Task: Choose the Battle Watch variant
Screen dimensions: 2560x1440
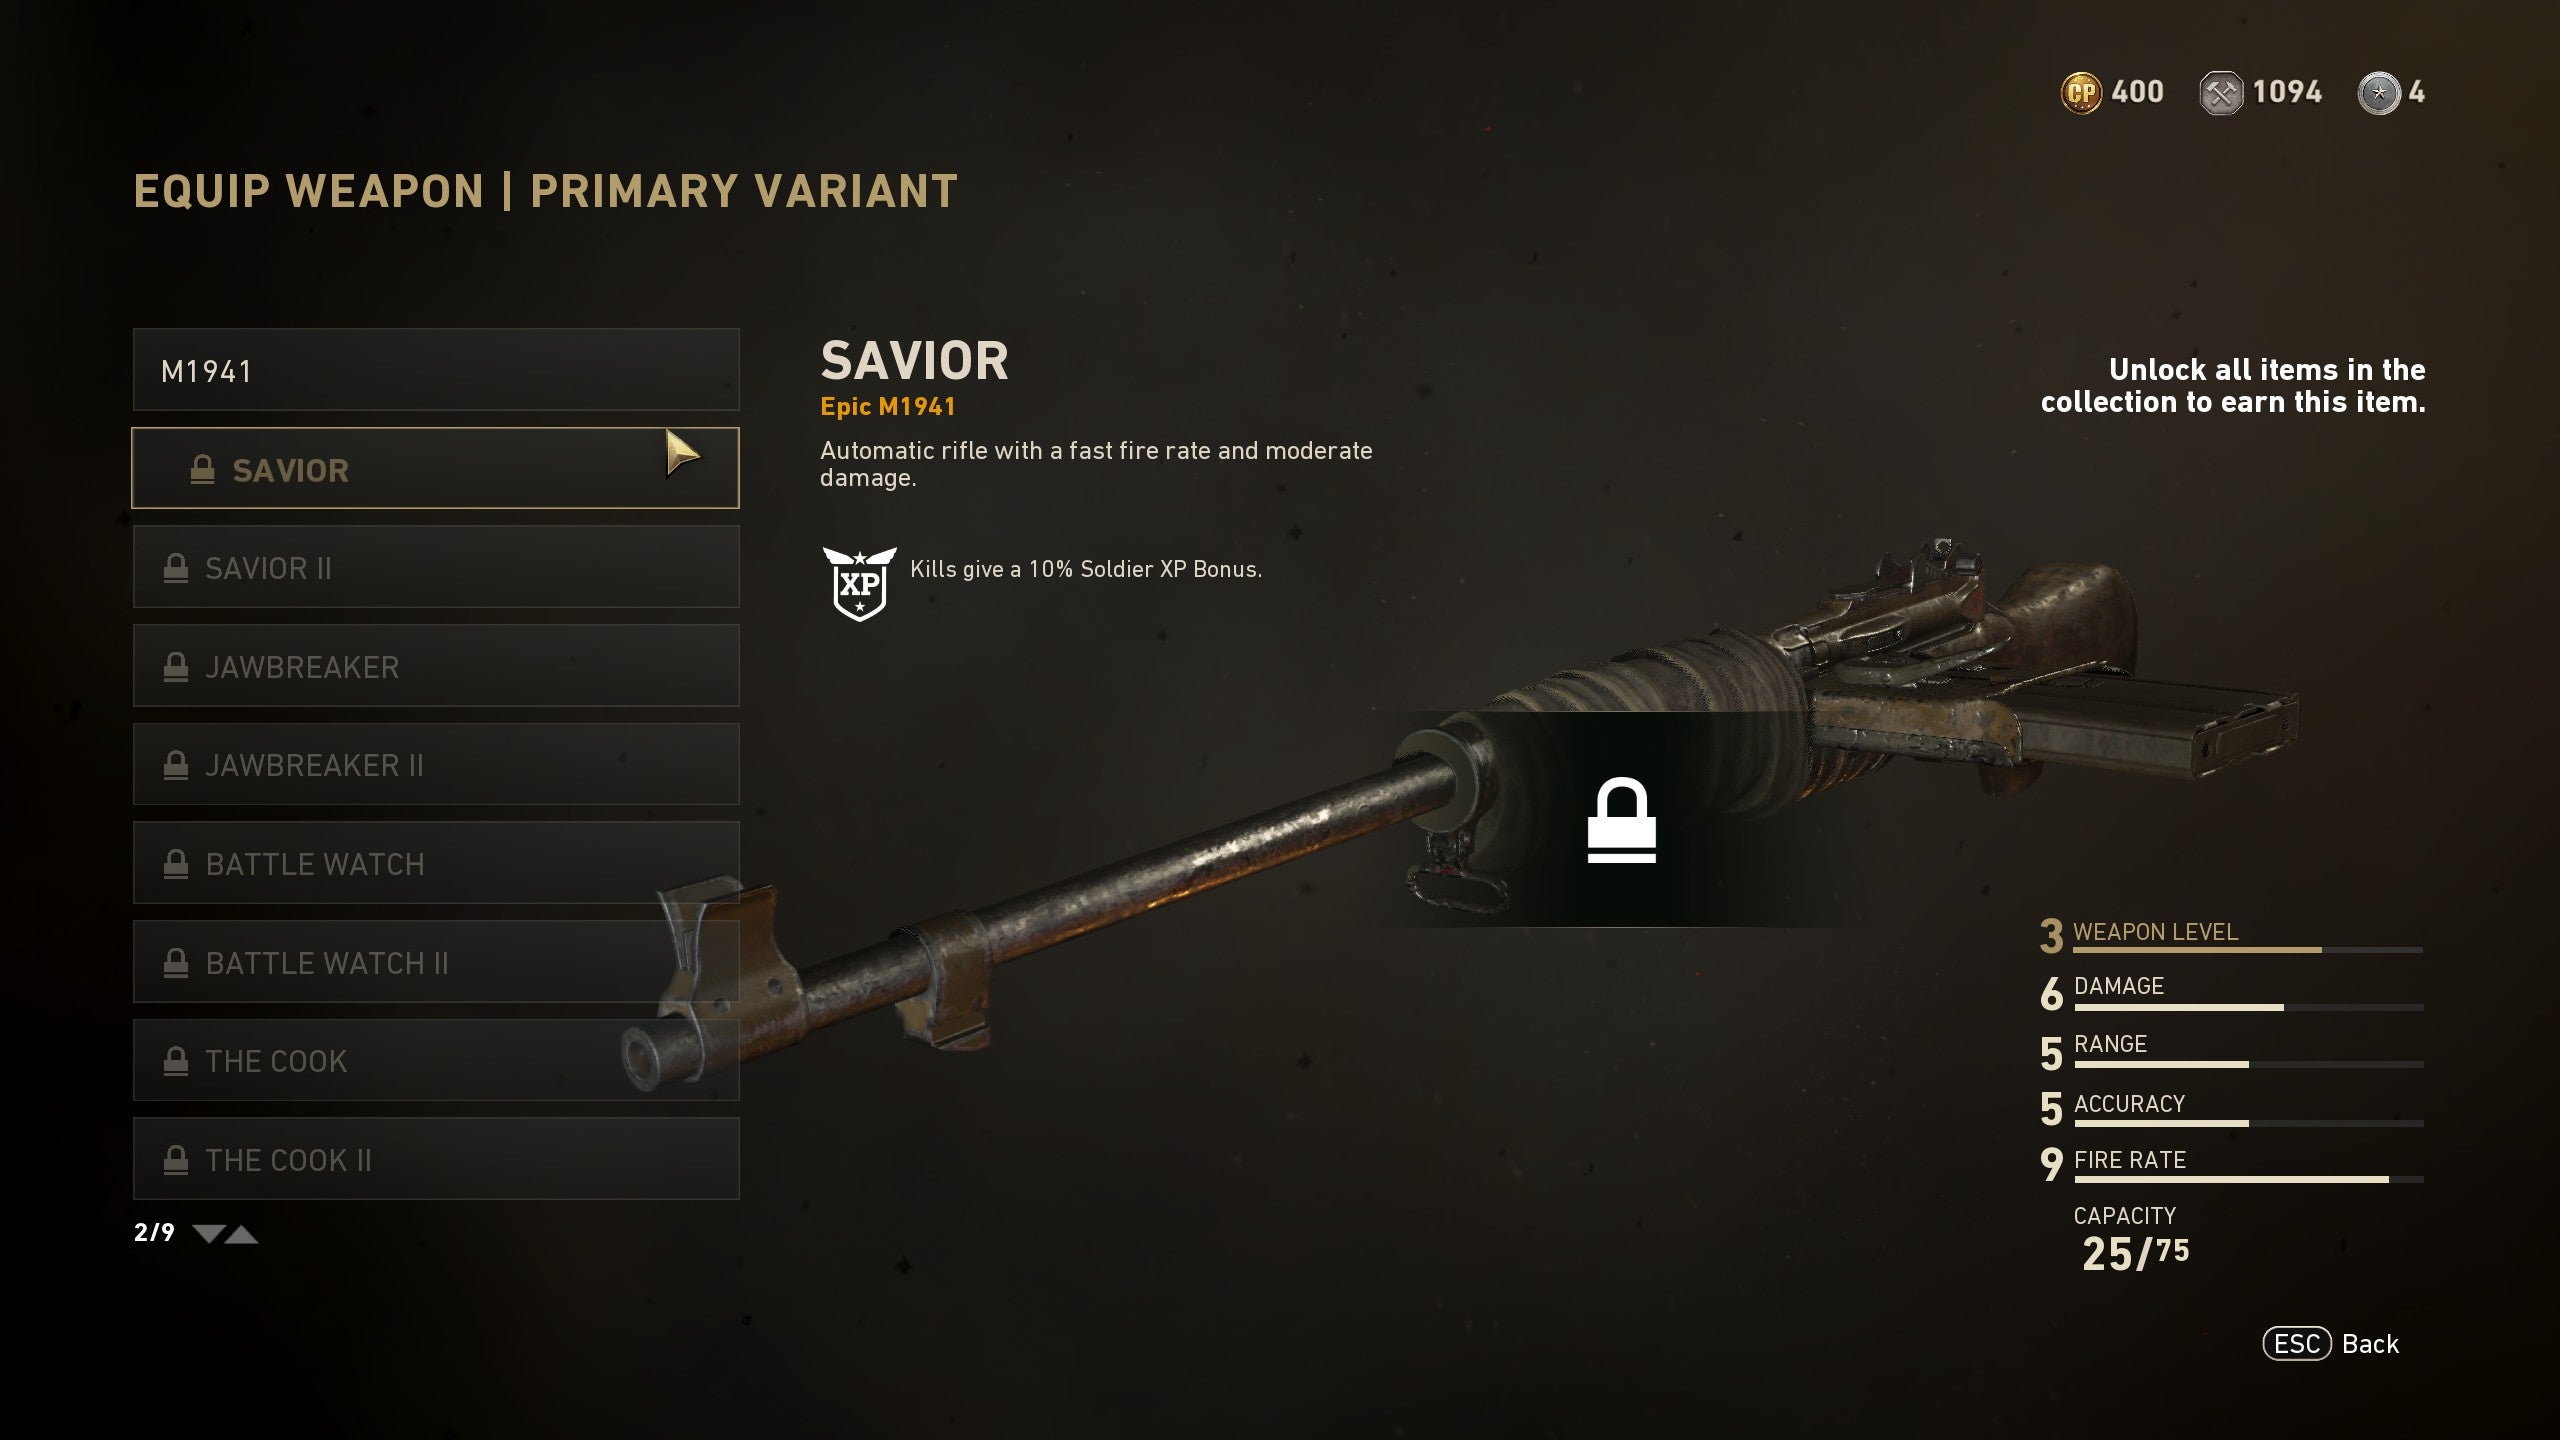Action: click(436, 863)
